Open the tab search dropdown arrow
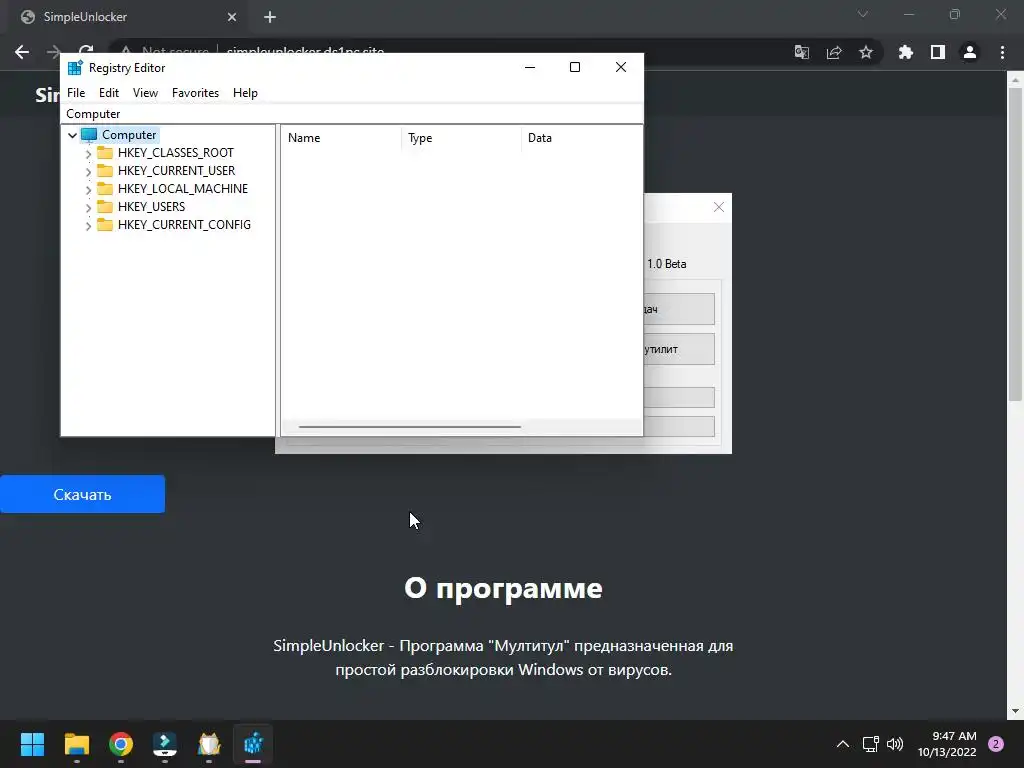The height and width of the screenshot is (768, 1024). tap(863, 14)
